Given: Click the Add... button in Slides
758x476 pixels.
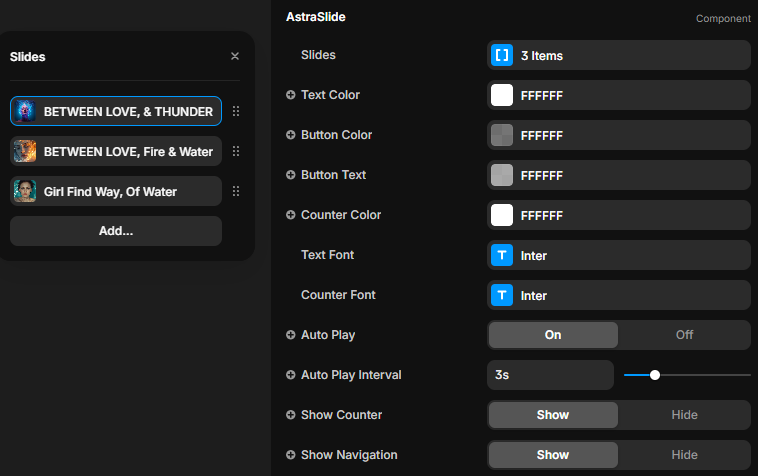Looking at the screenshot, I should pyautogui.click(x=116, y=231).
